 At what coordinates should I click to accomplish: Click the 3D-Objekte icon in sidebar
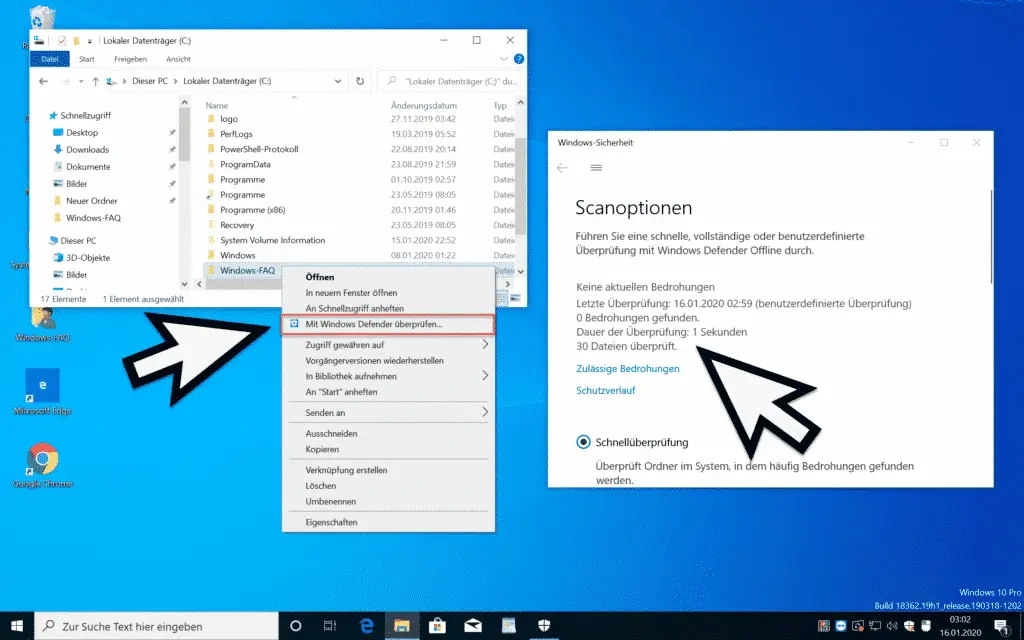[58, 257]
